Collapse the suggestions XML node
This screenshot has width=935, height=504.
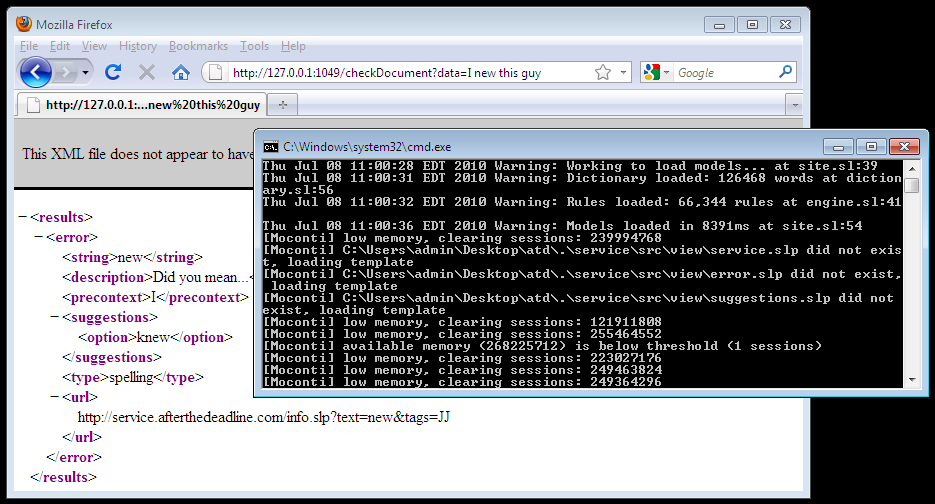(x=55, y=317)
